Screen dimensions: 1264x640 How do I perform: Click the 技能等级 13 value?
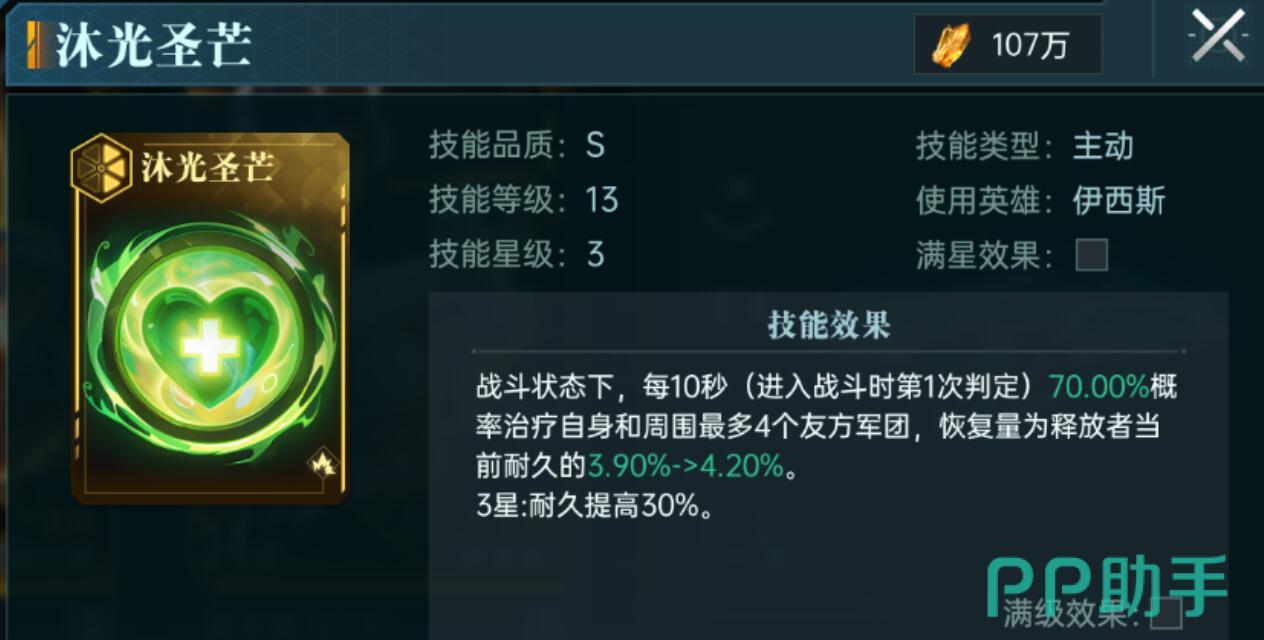[x=602, y=200]
